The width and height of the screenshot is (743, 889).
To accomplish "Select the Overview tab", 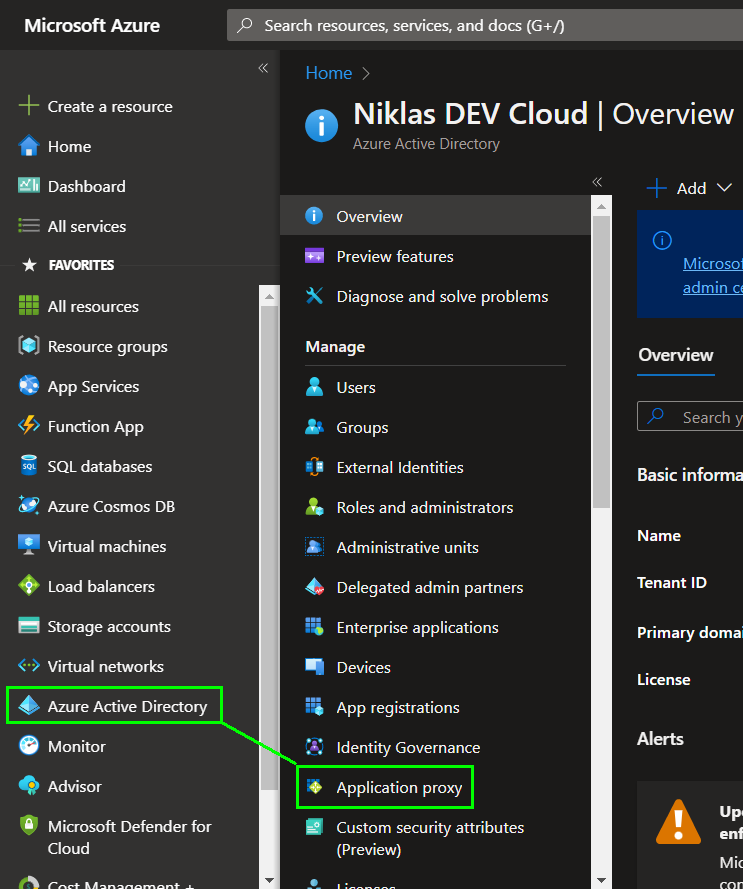I will [676, 355].
